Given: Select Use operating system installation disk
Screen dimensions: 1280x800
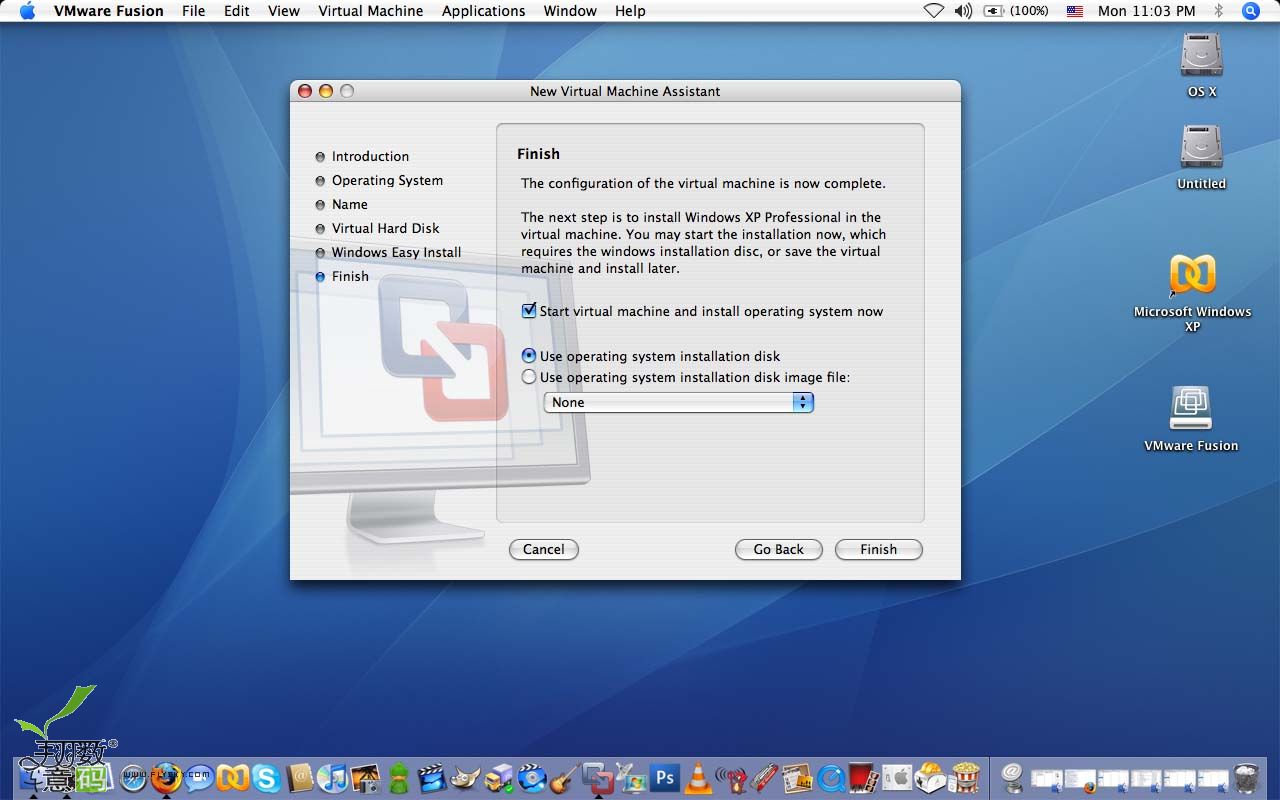Looking at the screenshot, I should click(x=529, y=355).
